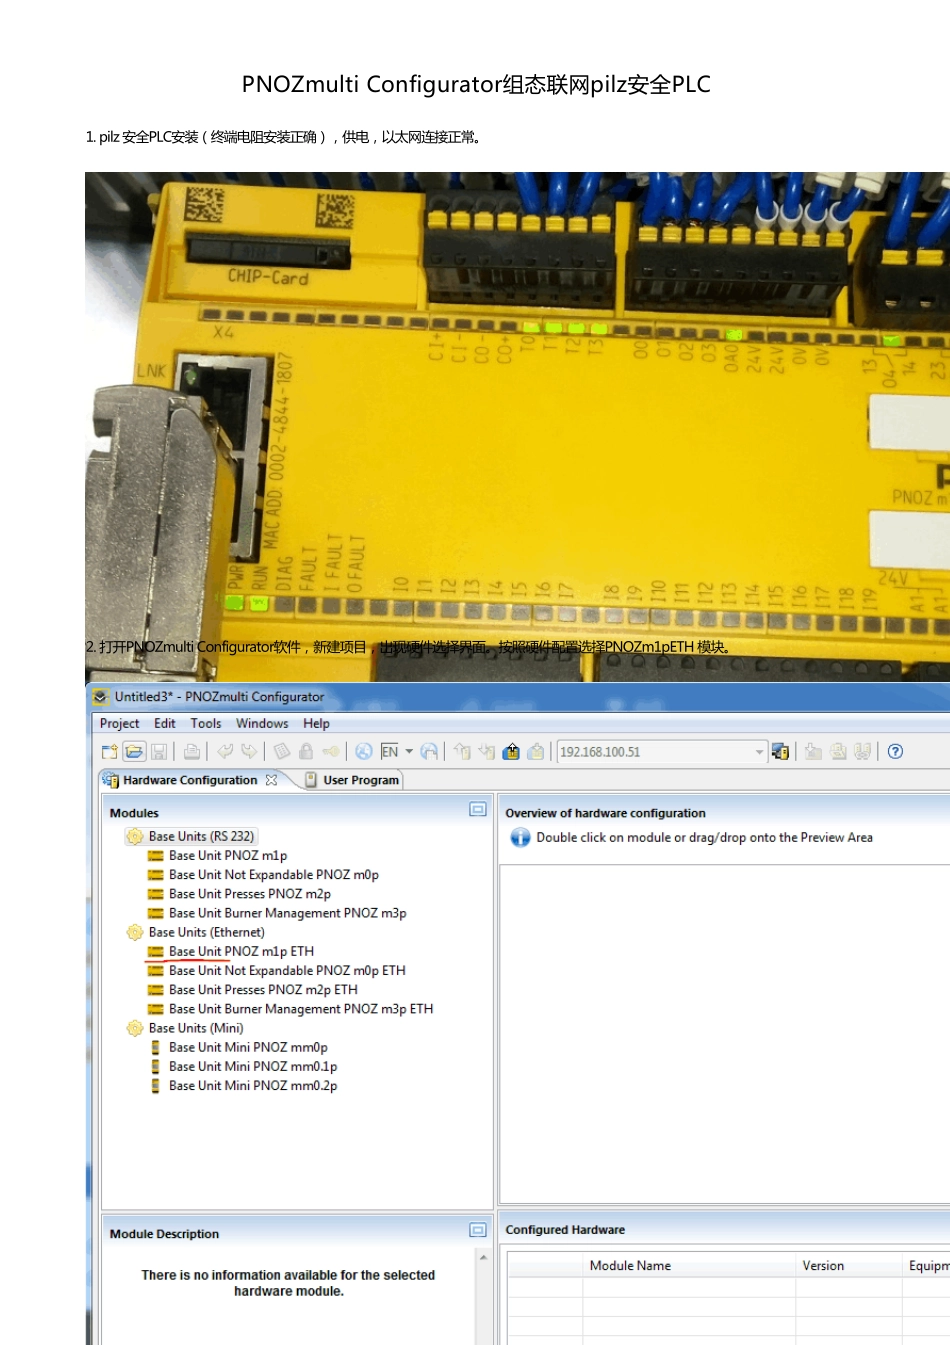Screen dimensions: 950x1345
Task: Select Base Unit PNOZ m1p ETH
Action: 241,951
